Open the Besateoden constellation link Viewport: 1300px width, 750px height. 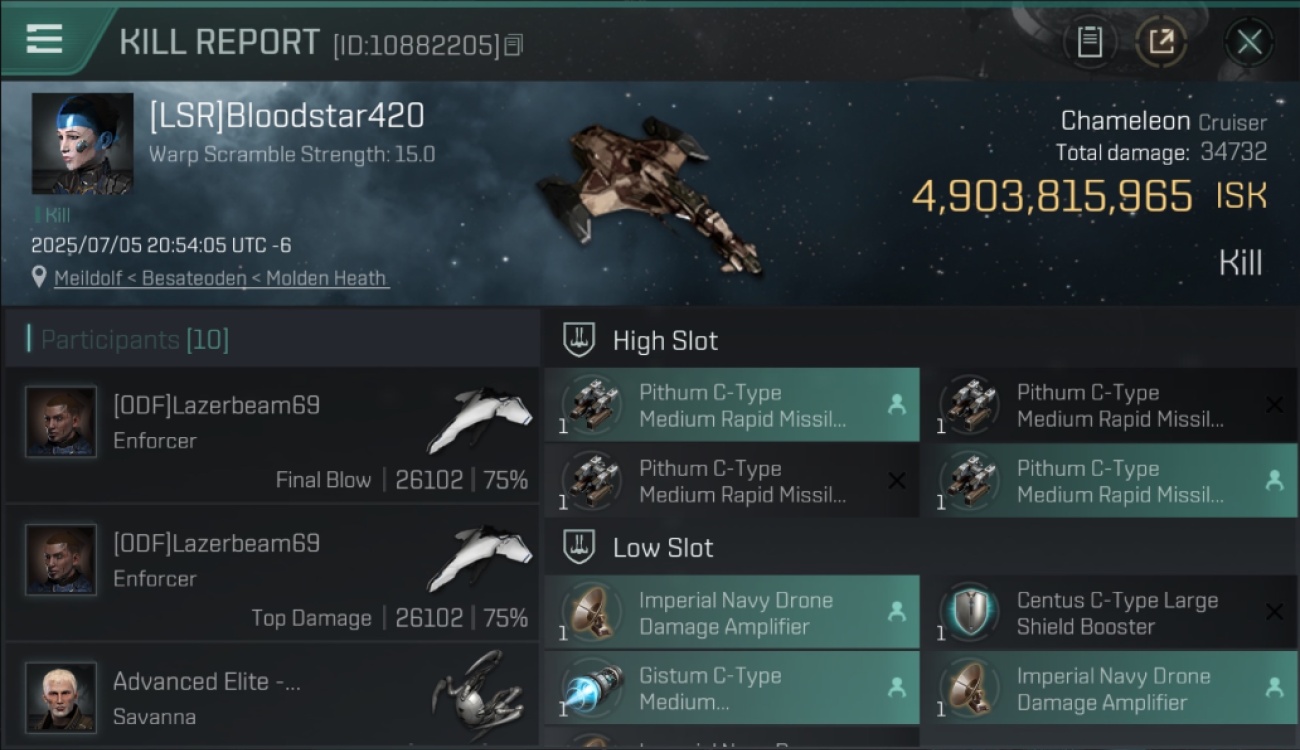click(194, 278)
